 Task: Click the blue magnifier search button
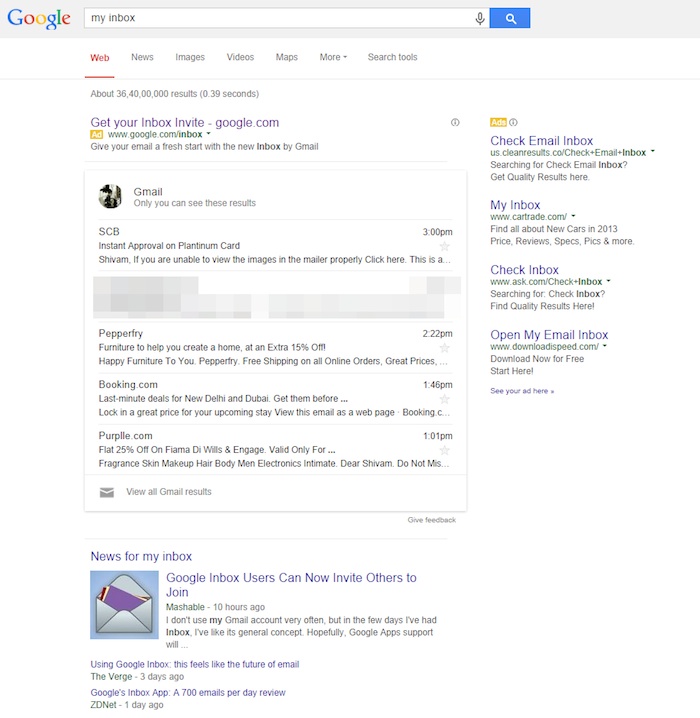tap(509, 18)
